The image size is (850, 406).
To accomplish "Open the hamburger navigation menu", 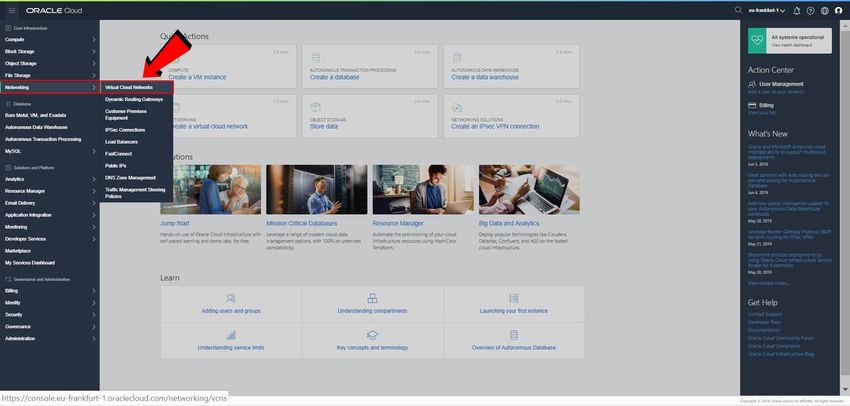I will coord(12,10).
